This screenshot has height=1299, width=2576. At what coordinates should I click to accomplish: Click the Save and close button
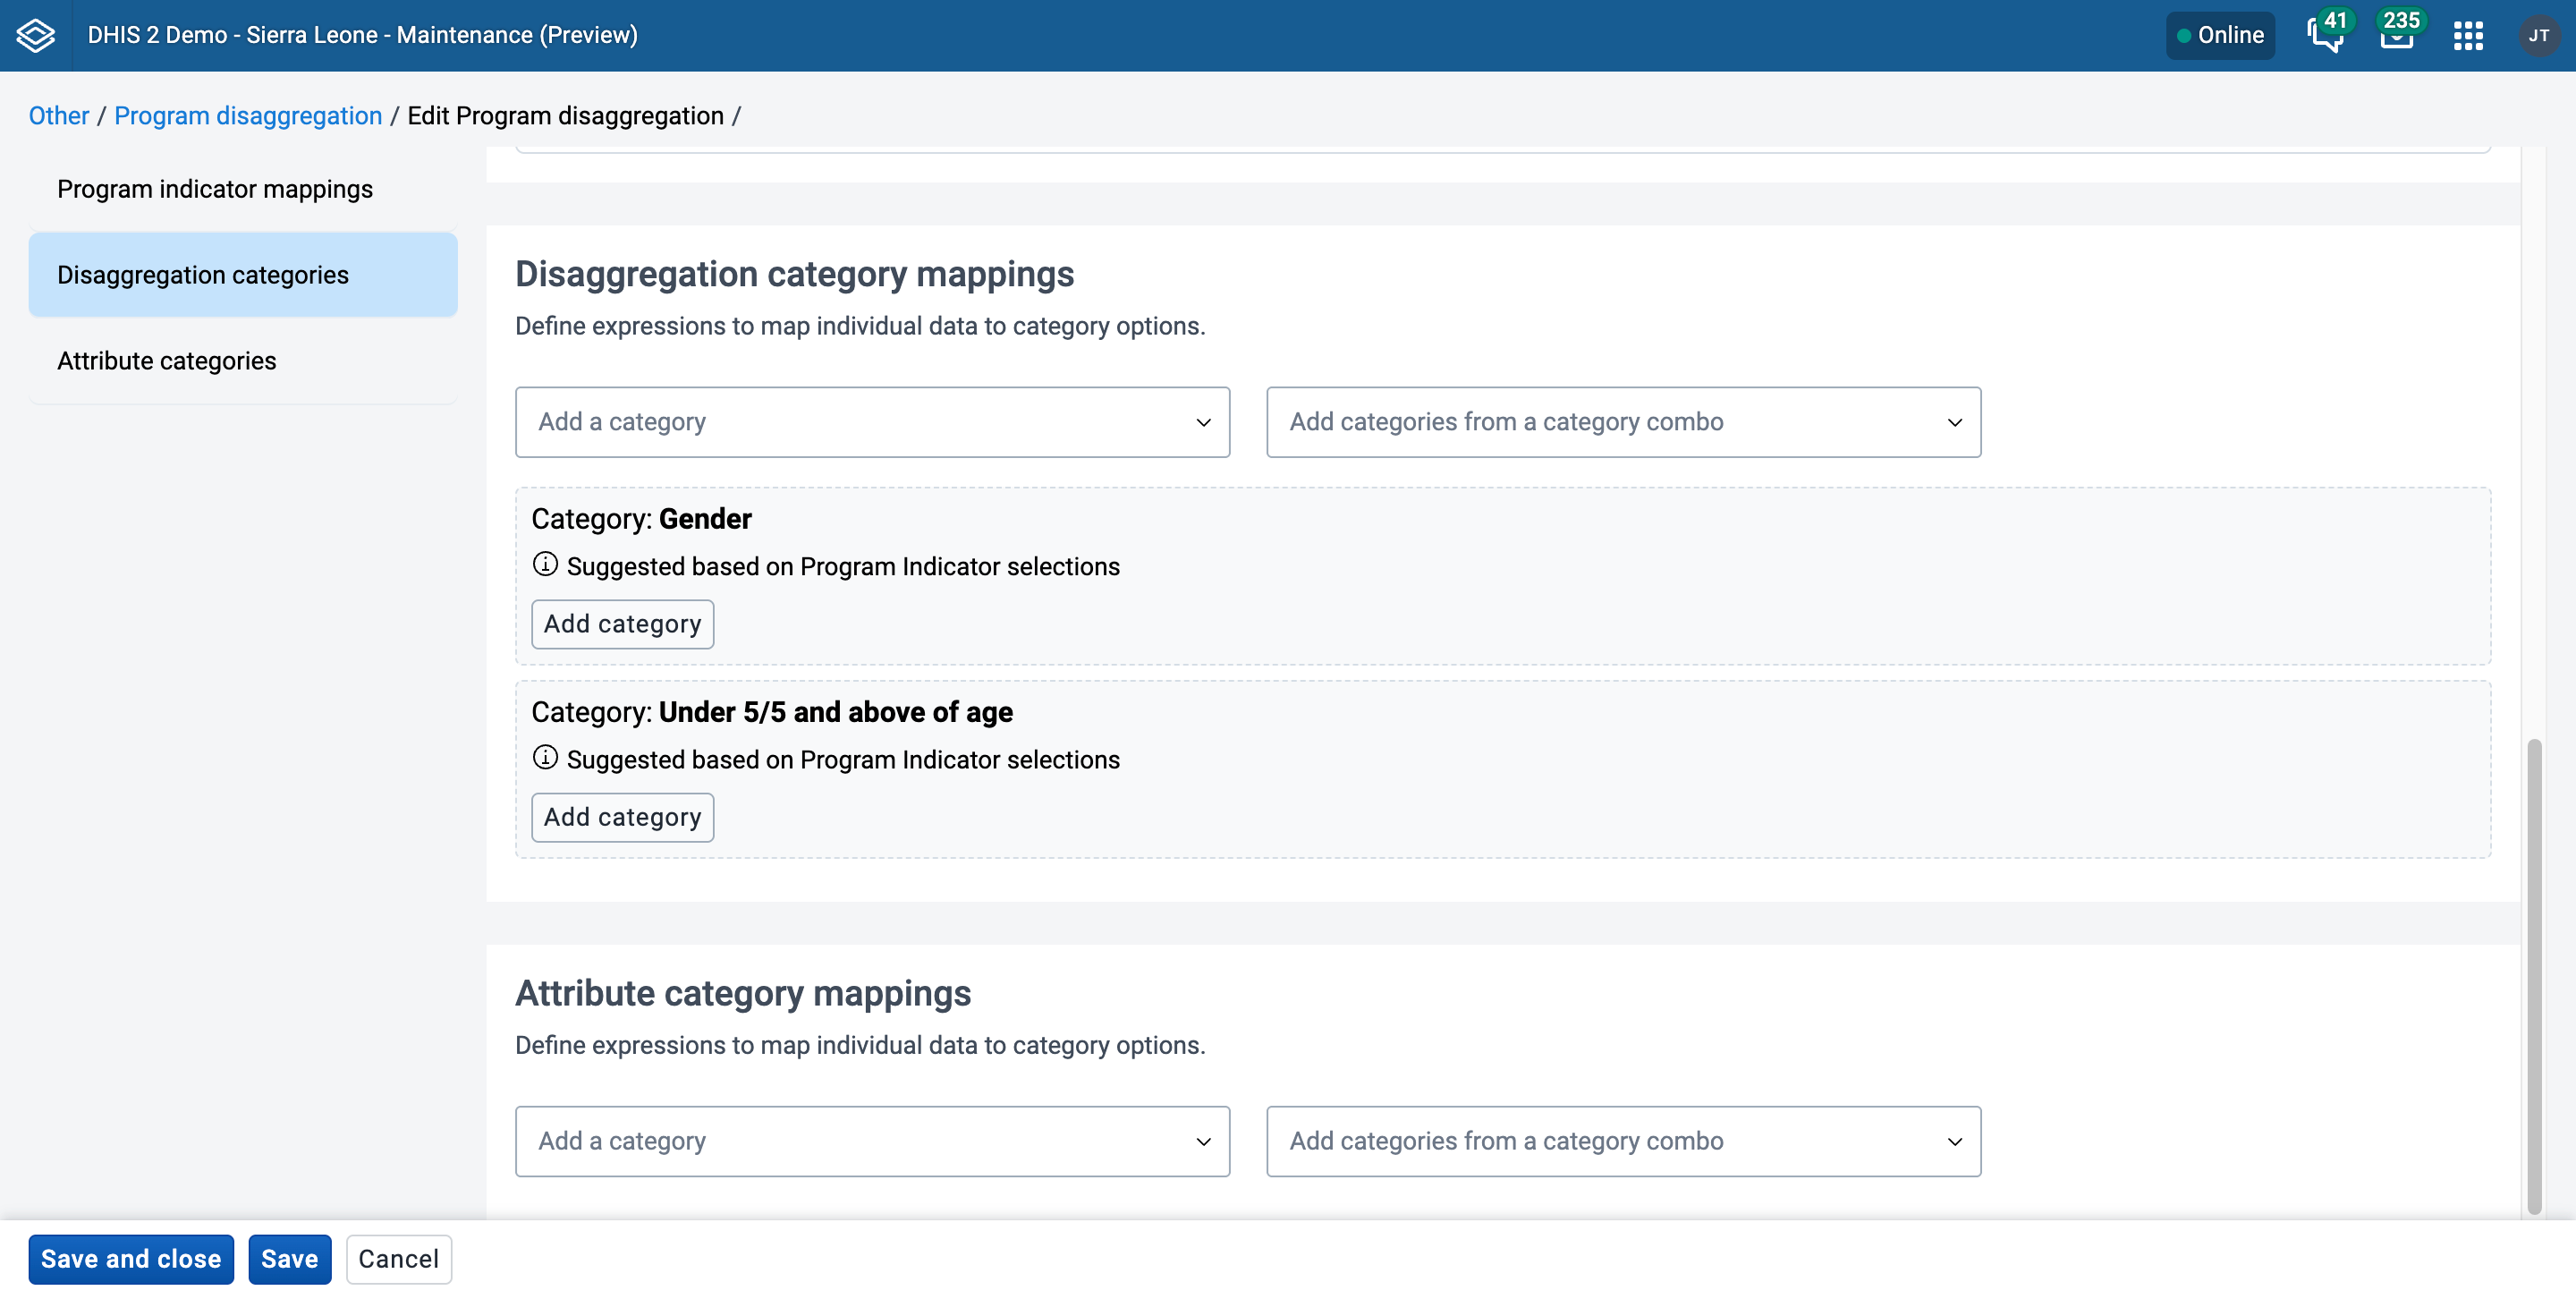click(x=131, y=1259)
